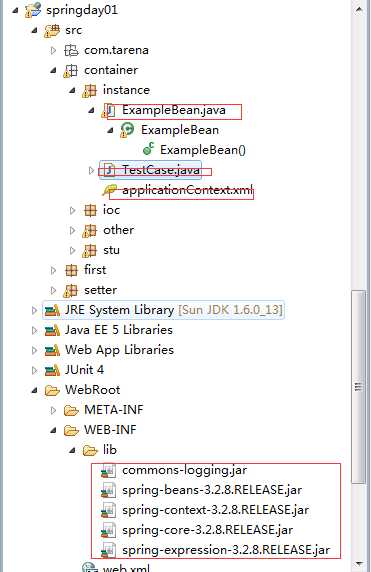Expand the TestCase.java node
Viewport: 371px width, 572px height.
tap(91, 170)
